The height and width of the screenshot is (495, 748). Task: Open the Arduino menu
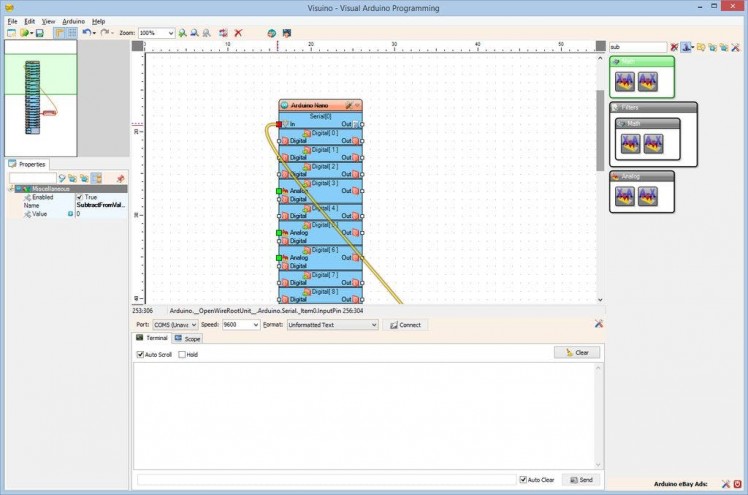(73, 21)
